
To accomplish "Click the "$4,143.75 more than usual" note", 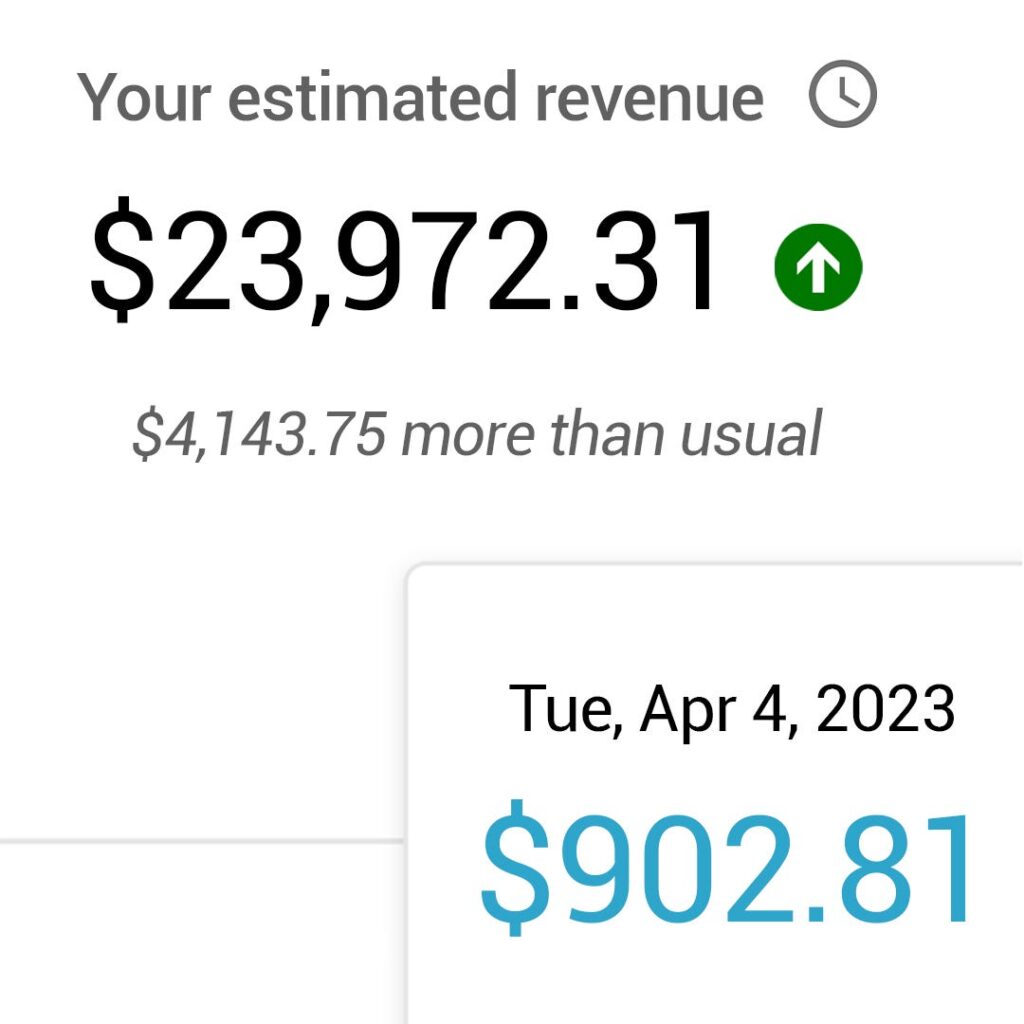I will point(476,433).
